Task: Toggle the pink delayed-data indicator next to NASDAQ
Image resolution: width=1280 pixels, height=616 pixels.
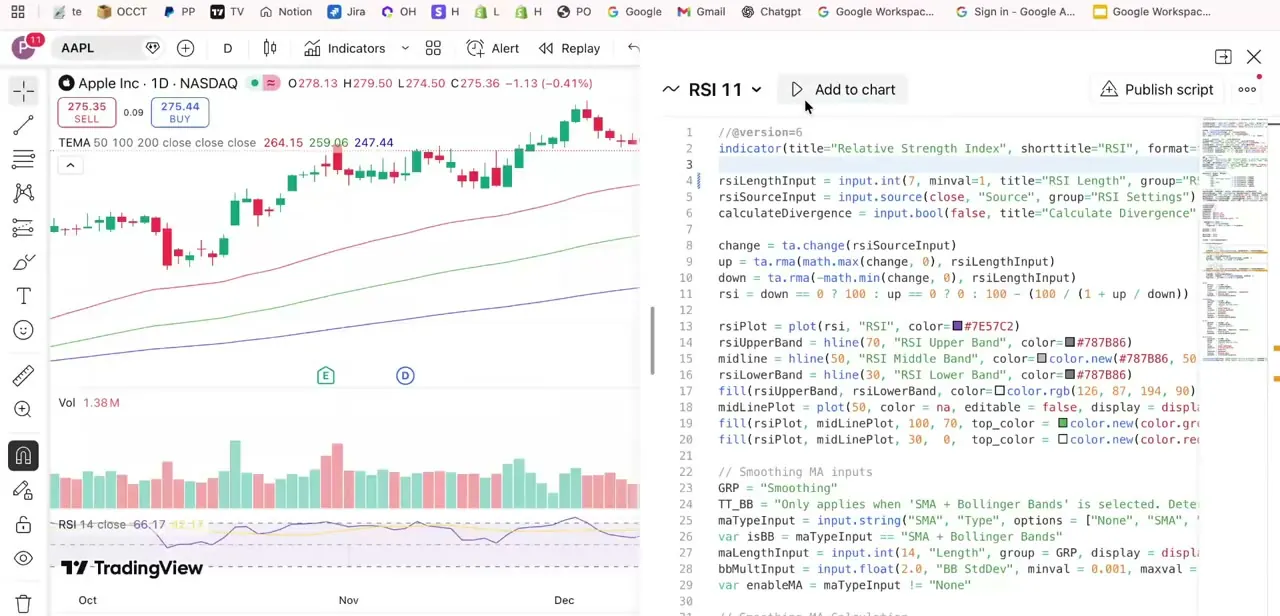Action: [271, 83]
